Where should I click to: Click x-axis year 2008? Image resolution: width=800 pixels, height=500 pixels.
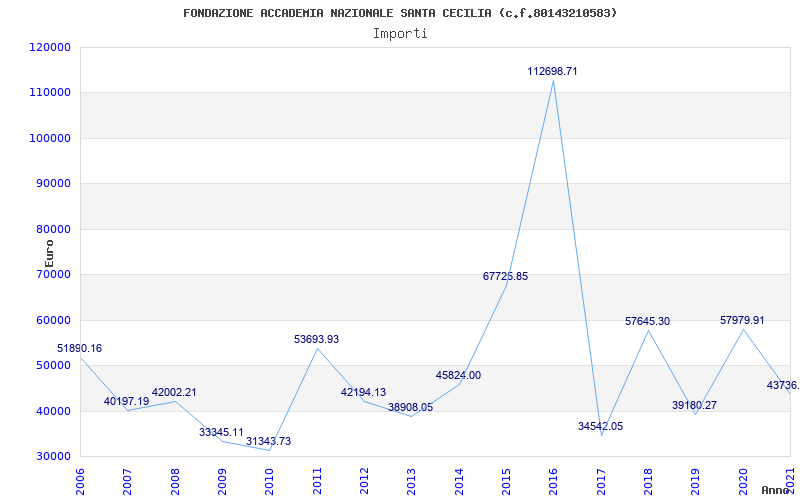(x=176, y=482)
